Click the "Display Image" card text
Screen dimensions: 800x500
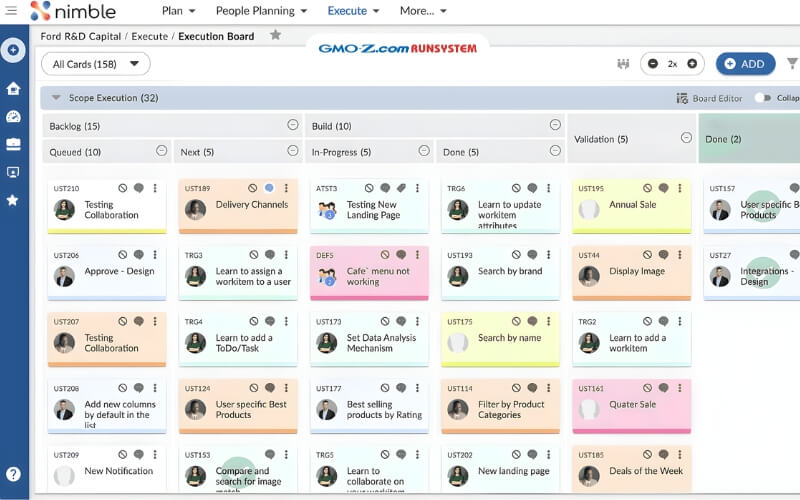[x=637, y=271]
